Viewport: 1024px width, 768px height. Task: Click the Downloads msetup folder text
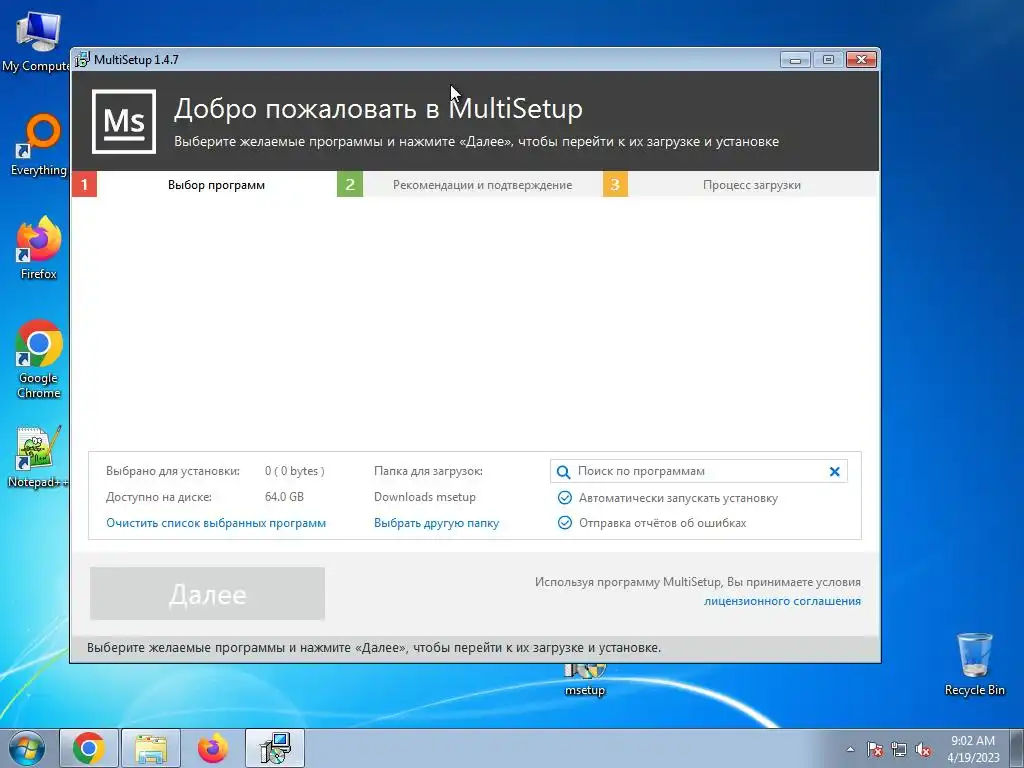424,497
